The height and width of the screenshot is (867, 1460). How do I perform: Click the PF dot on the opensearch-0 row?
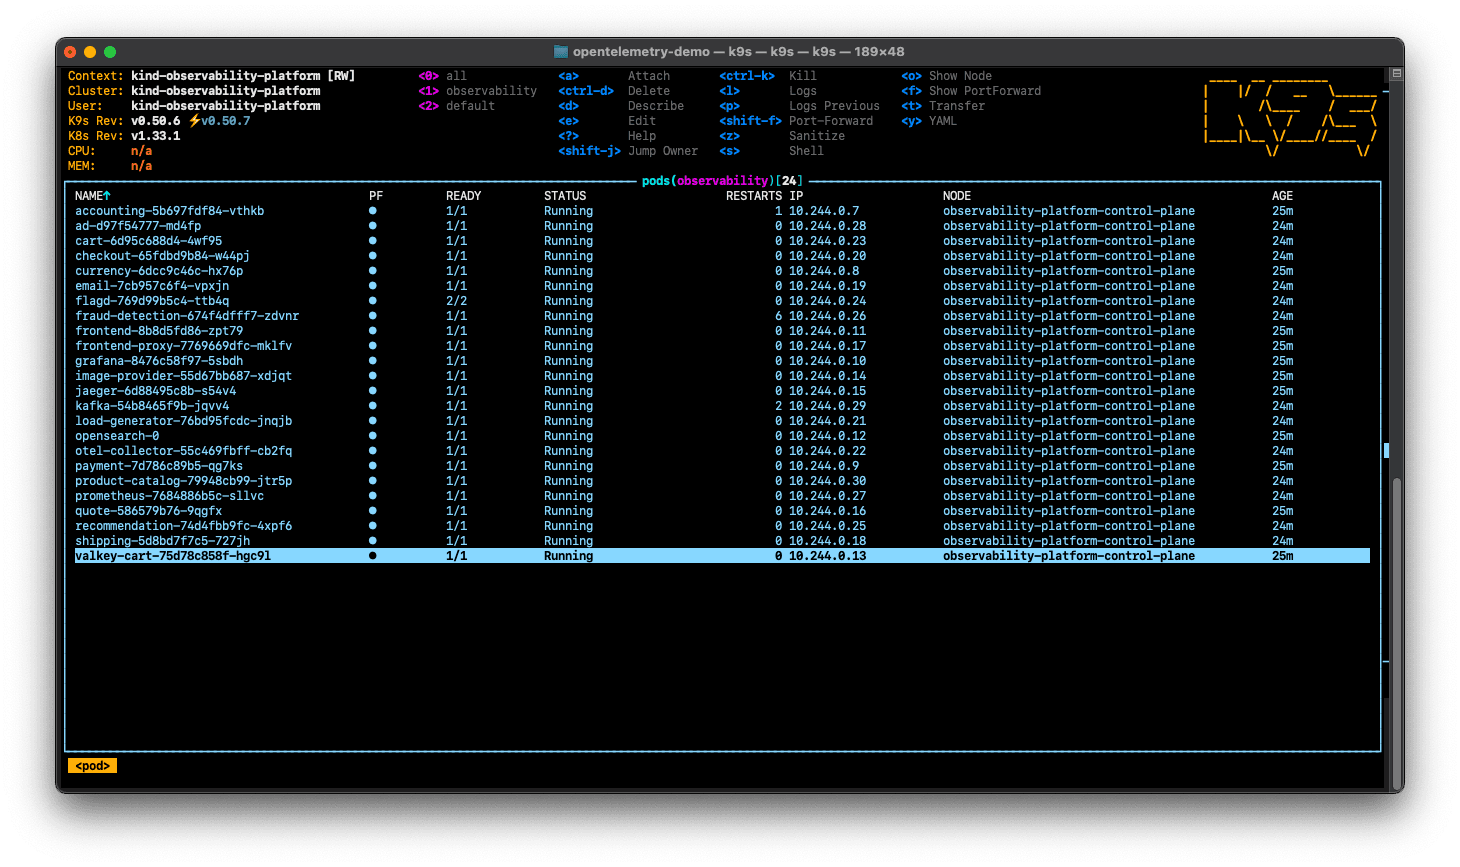pyautogui.click(x=373, y=435)
